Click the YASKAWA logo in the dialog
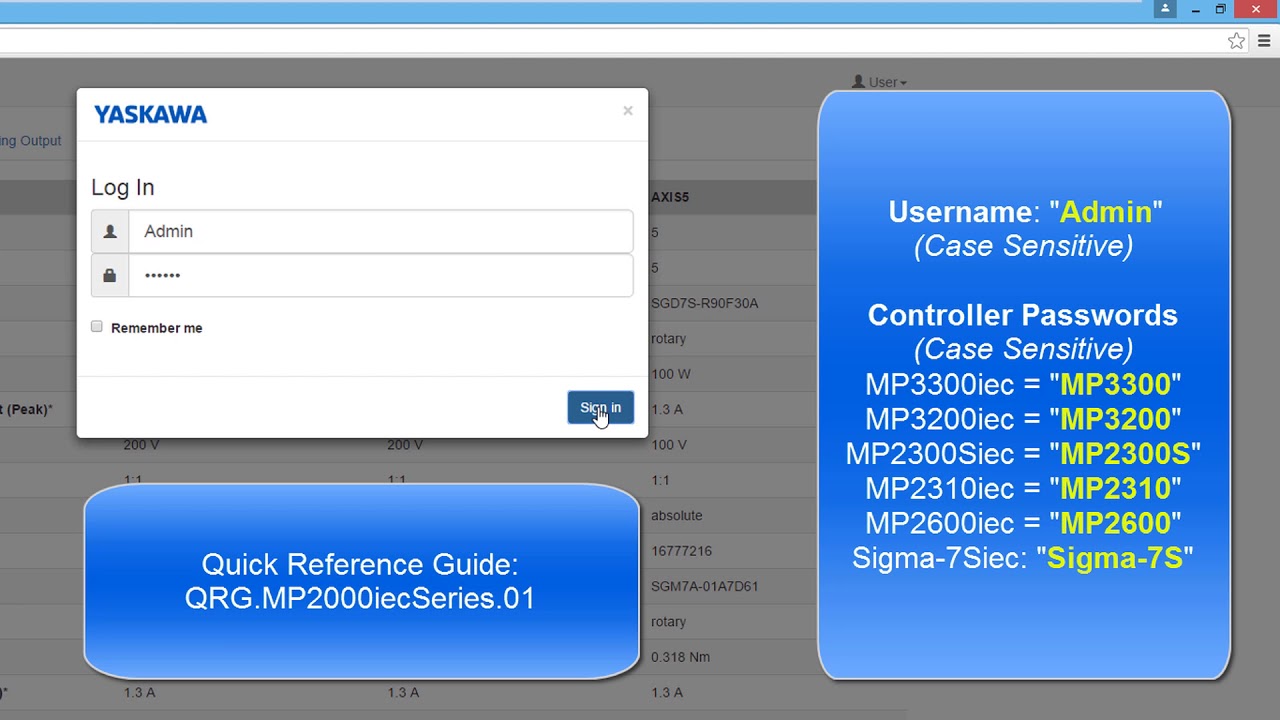Image resolution: width=1280 pixels, height=720 pixels. (150, 115)
